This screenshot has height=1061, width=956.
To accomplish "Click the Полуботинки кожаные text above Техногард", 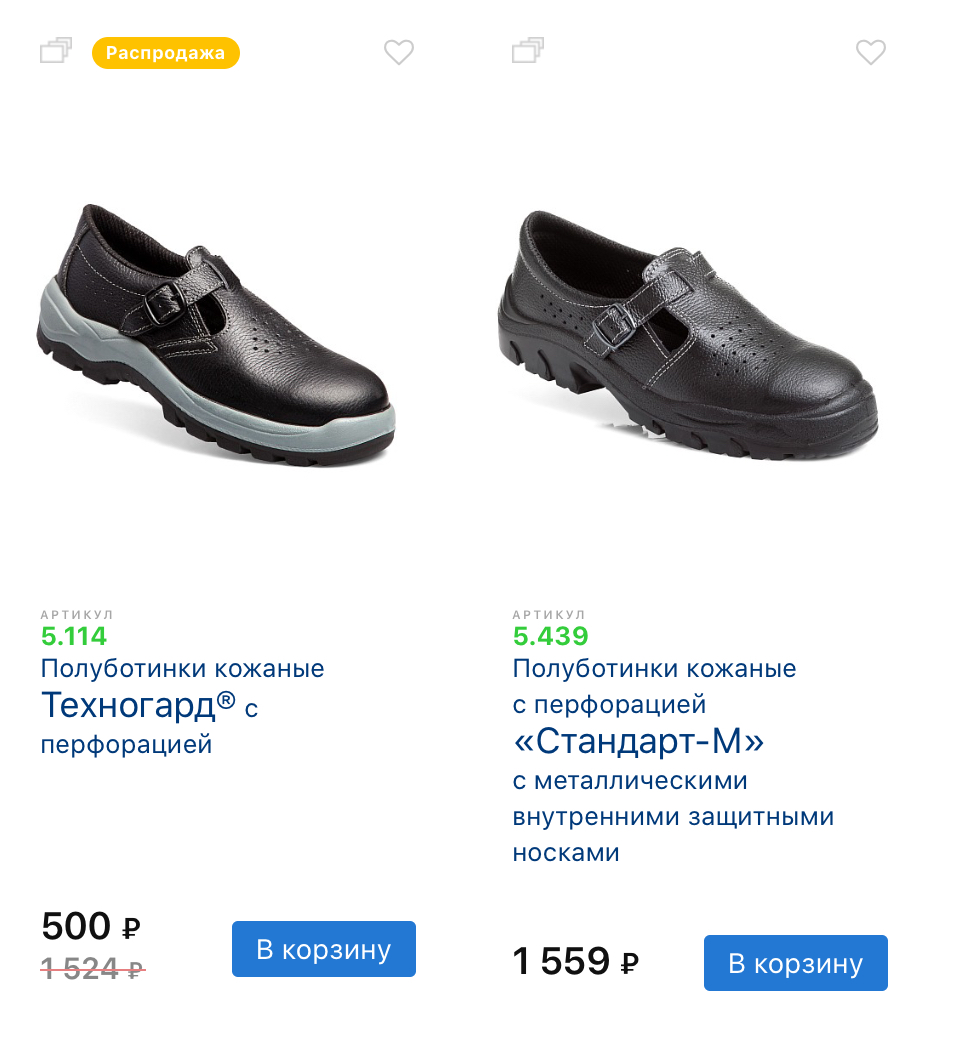I will (x=182, y=668).
